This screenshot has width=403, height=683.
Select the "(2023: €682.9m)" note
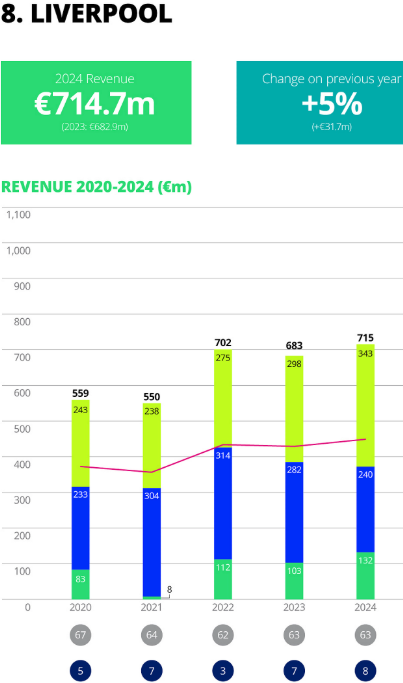coord(95,127)
